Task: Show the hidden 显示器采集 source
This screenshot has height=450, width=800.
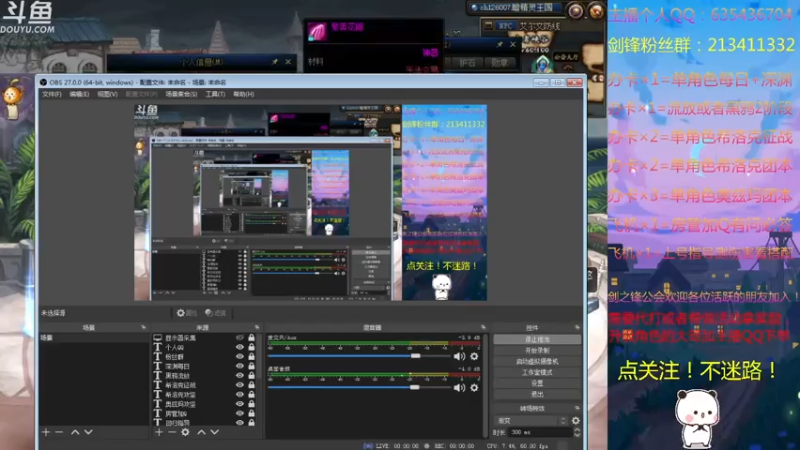Action: click(239, 338)
